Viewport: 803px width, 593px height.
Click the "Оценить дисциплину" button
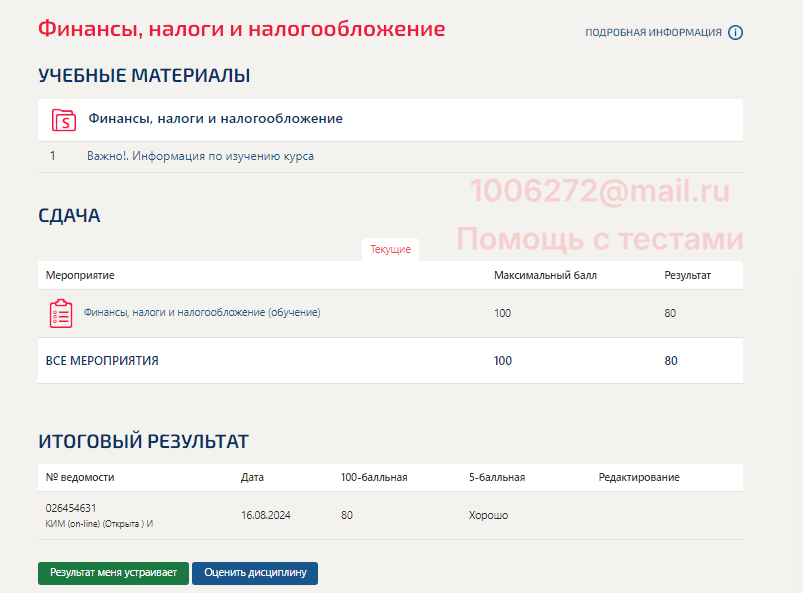[x=255, y=573]
